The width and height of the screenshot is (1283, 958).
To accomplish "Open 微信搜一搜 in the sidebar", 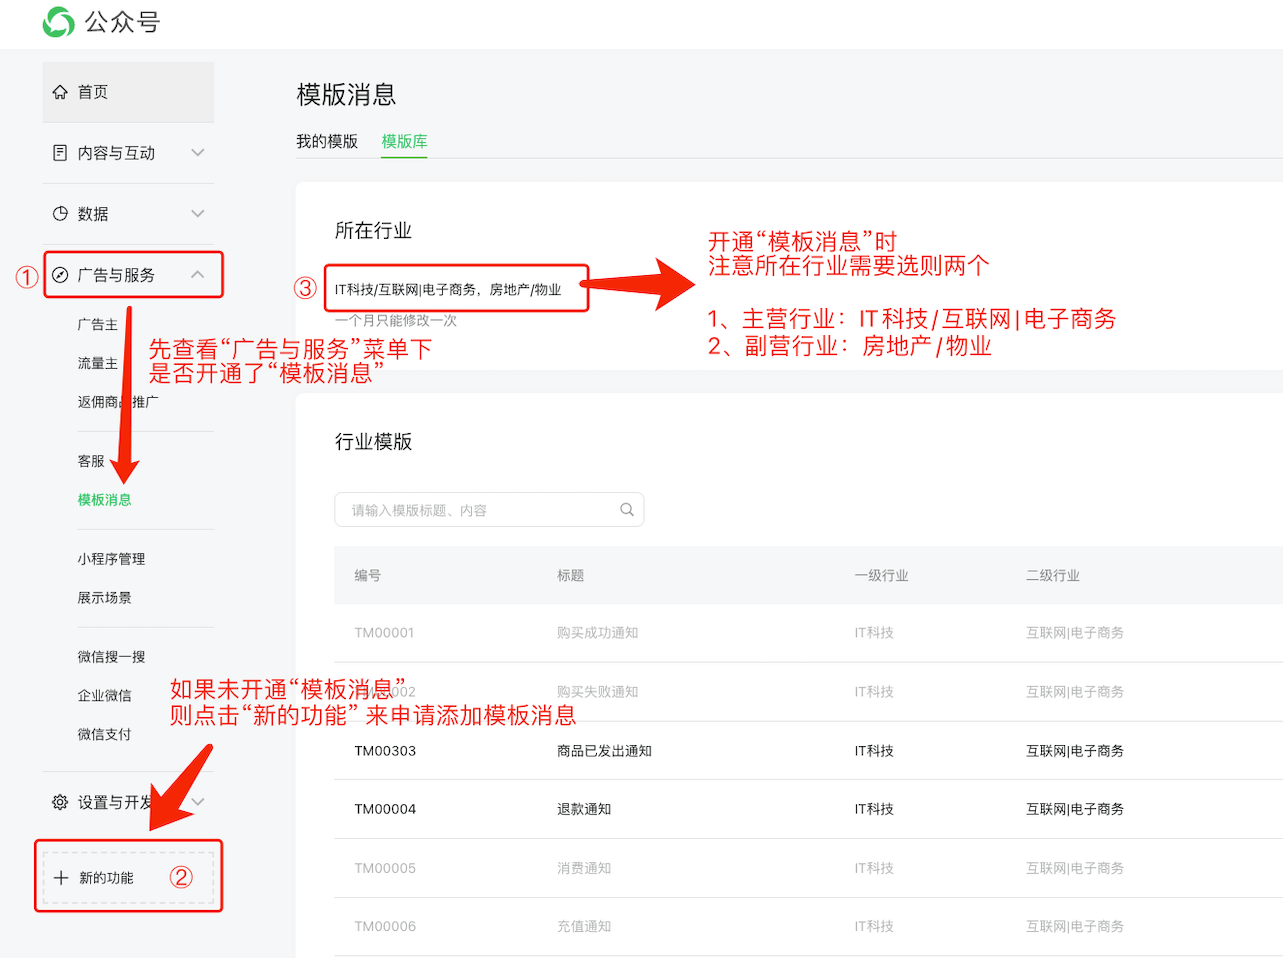I will tap(112, 657).
